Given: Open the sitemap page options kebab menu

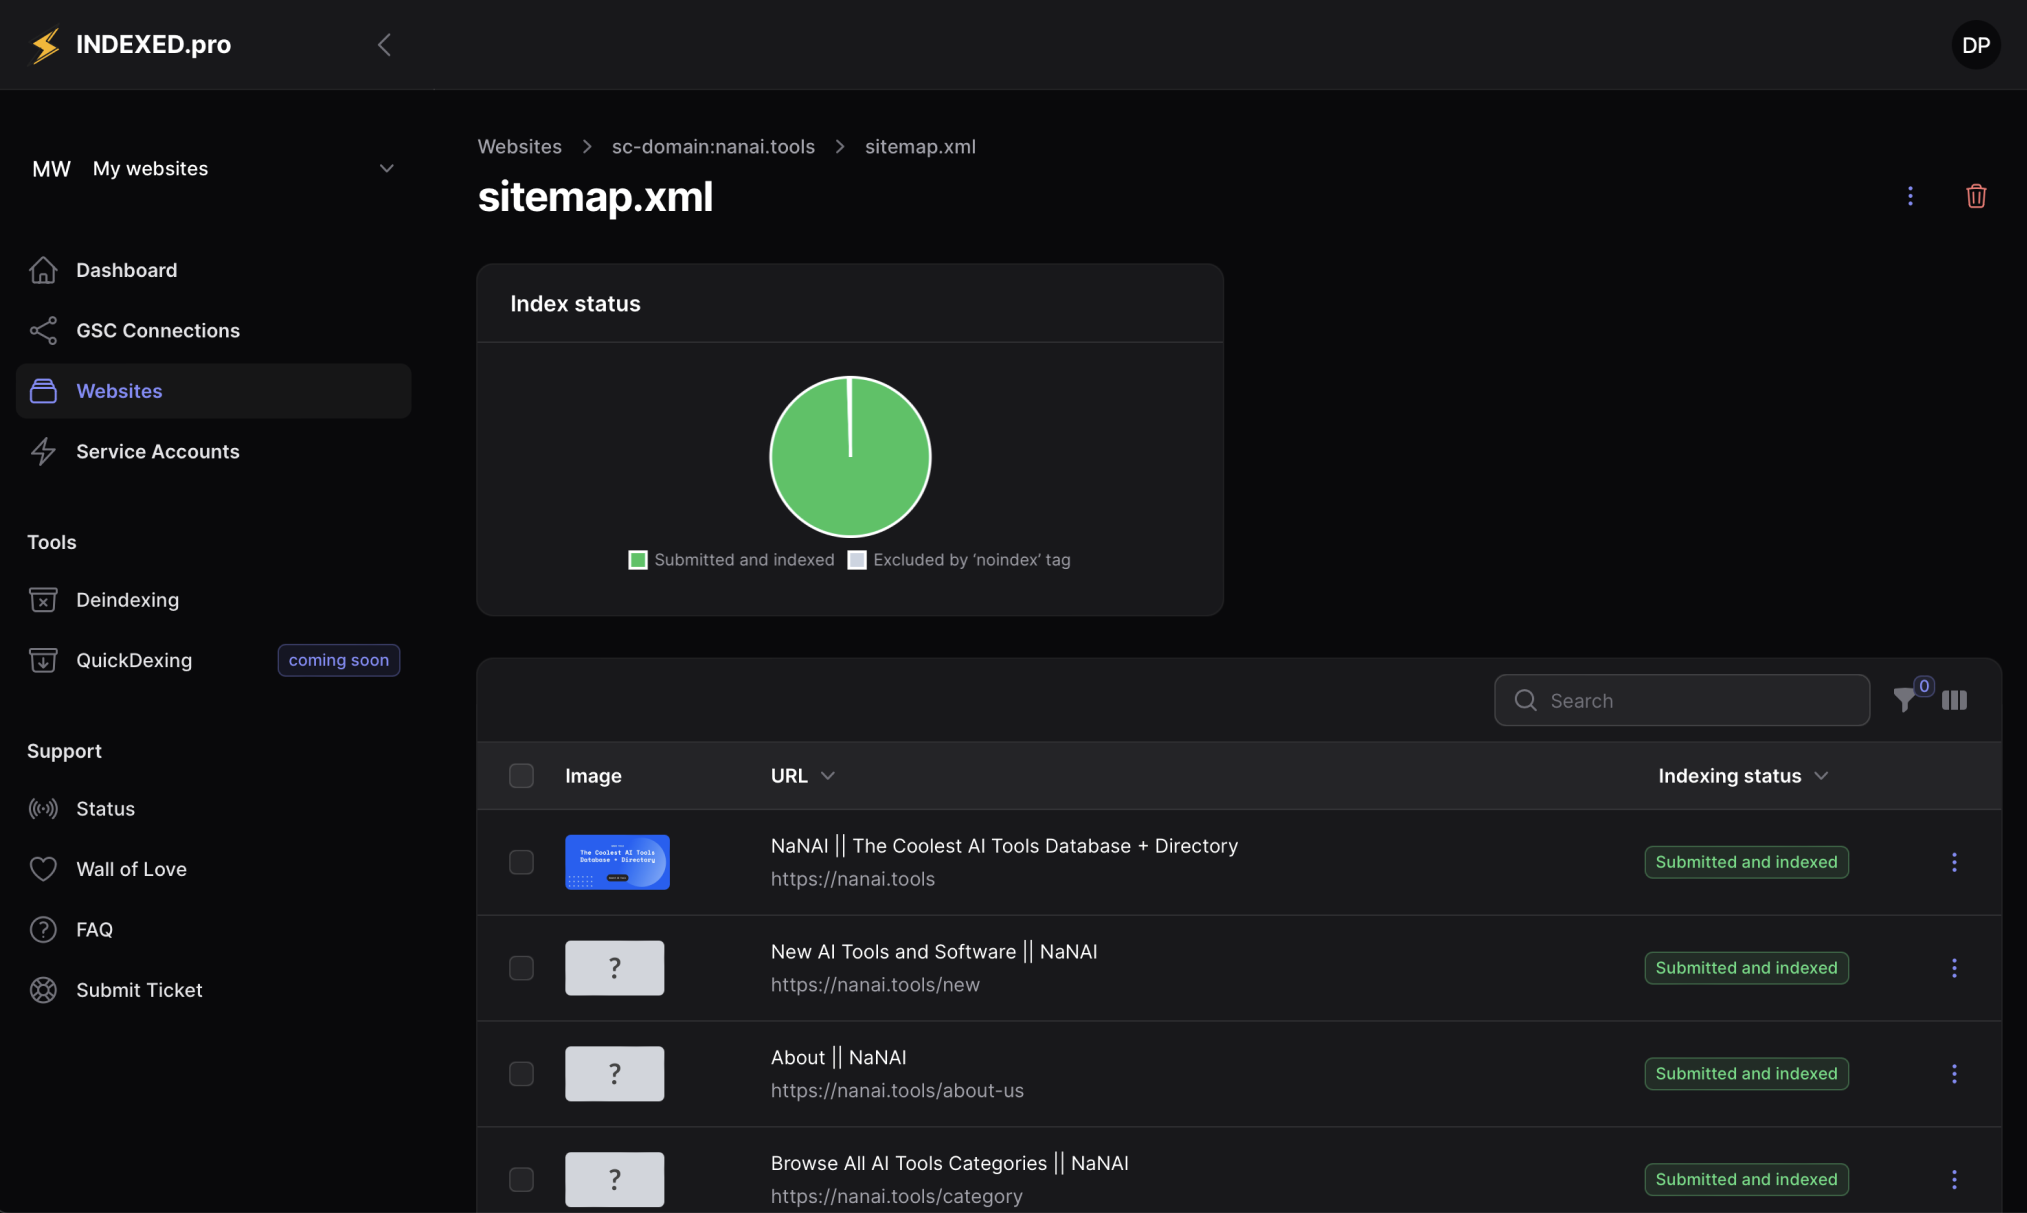Looking at the screenshot, I should (1910, 196).
